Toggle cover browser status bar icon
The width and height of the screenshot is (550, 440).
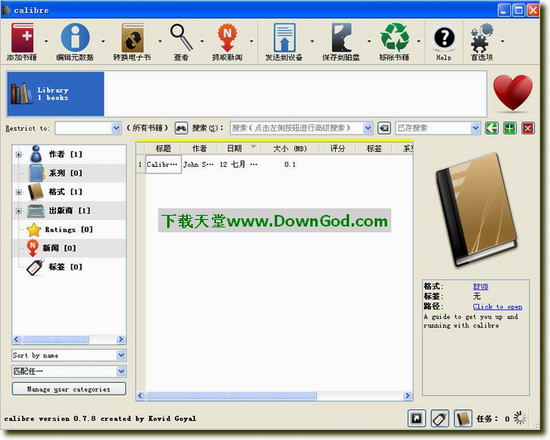[417, 418]
